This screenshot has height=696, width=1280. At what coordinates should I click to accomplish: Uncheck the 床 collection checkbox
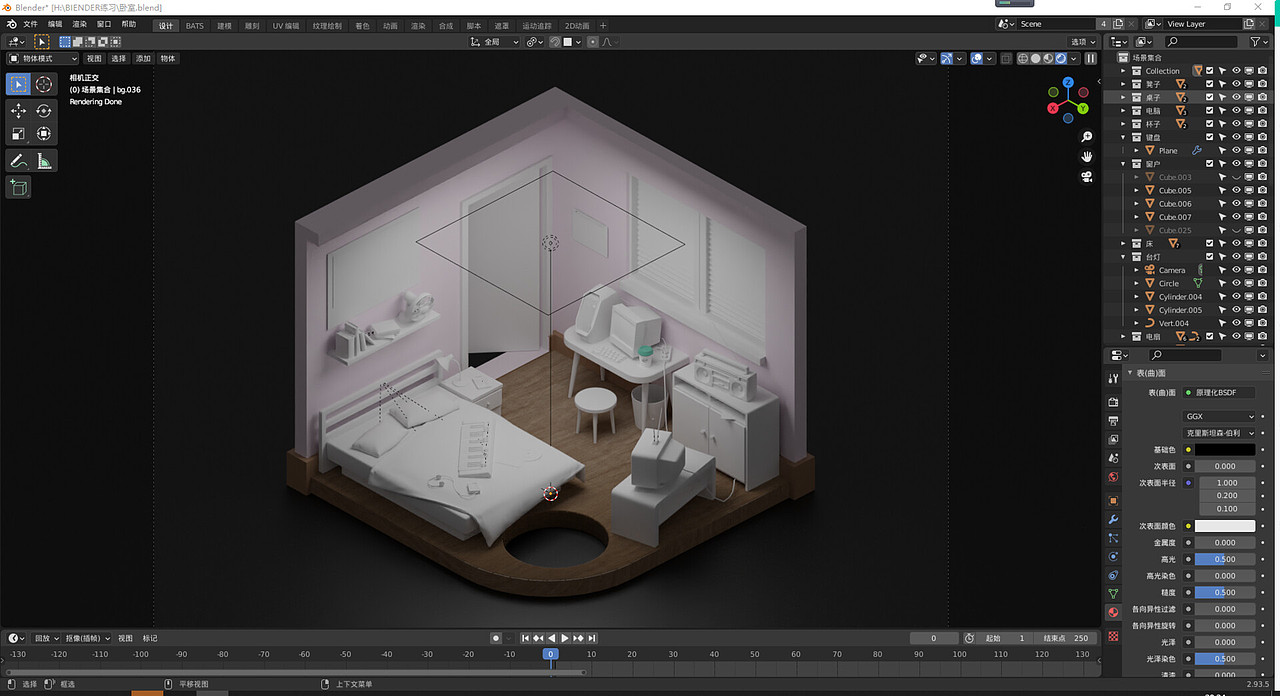coord(1209,244)
